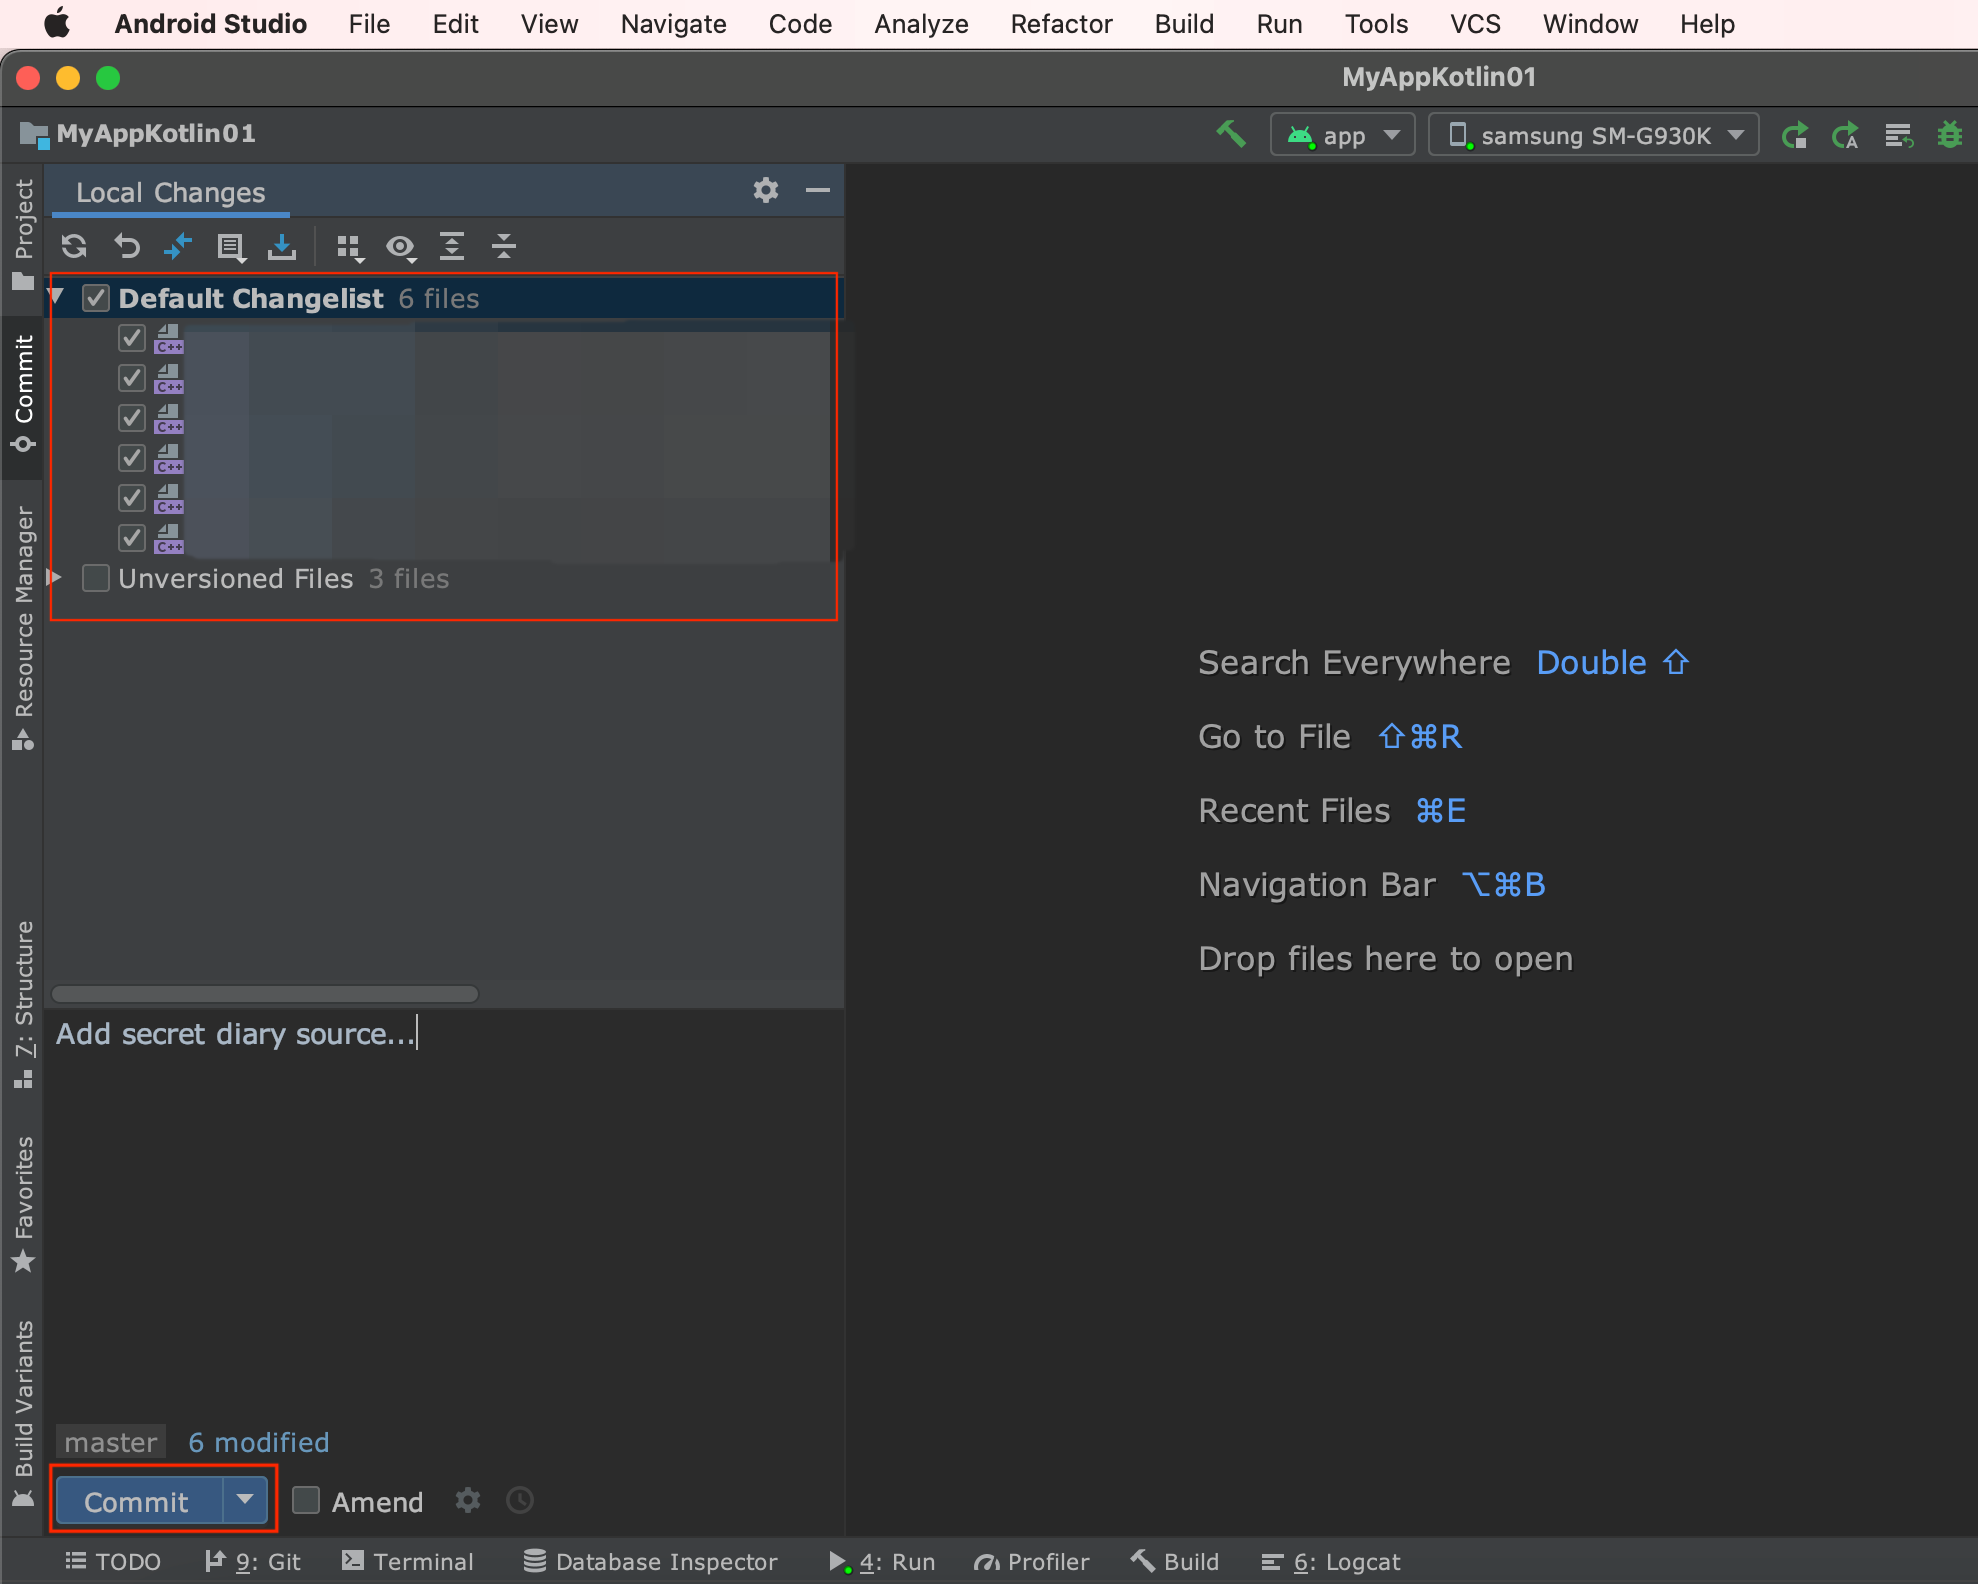The image size is (1978, 1584).
Task: Uncheck the second C++ file checkbox
Action: 132,378
